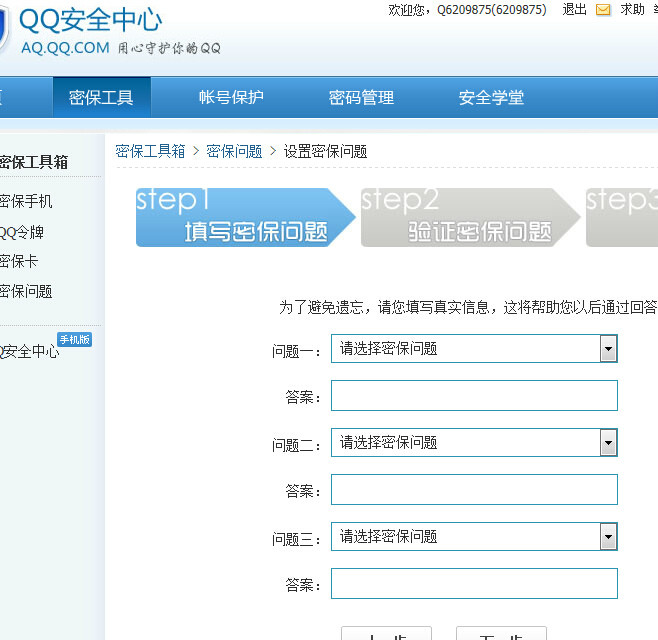Click the 密保工具箱 sidebar heading
The width and height of the screenshot is (658, 640).
coord(34,162)
